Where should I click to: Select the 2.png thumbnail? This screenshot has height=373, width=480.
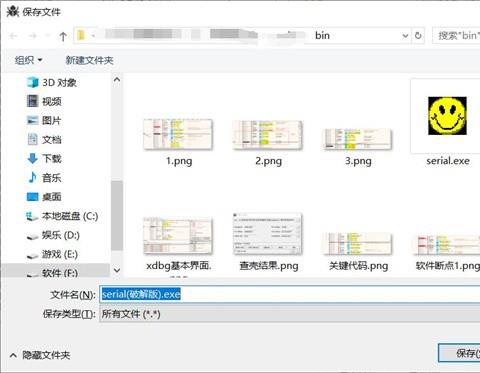[x=268, y=135]
